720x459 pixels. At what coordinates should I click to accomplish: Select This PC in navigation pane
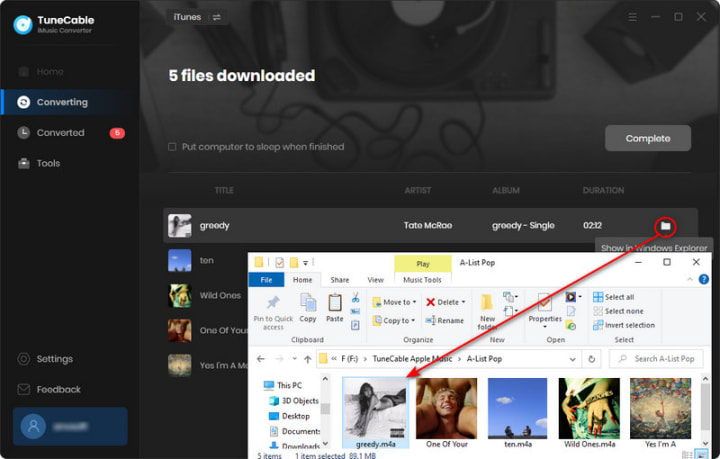coord(283,385)
